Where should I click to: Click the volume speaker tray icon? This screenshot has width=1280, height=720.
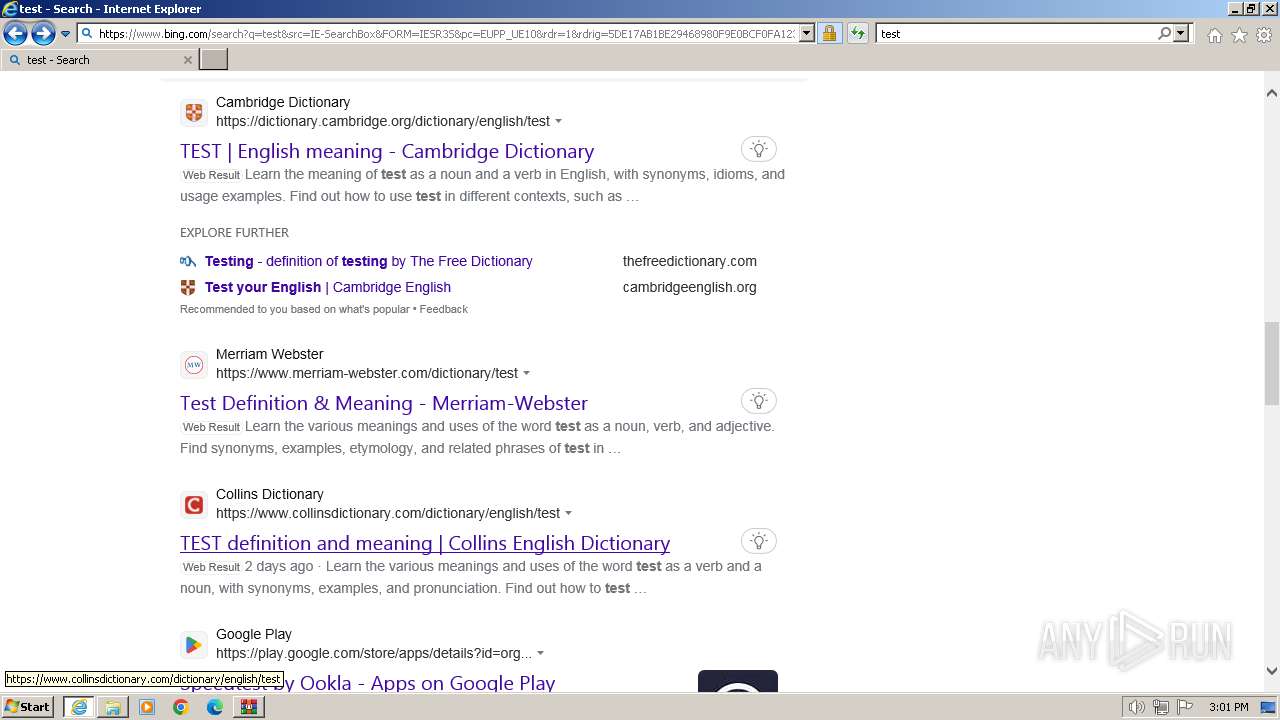[x=1137, y=707]
